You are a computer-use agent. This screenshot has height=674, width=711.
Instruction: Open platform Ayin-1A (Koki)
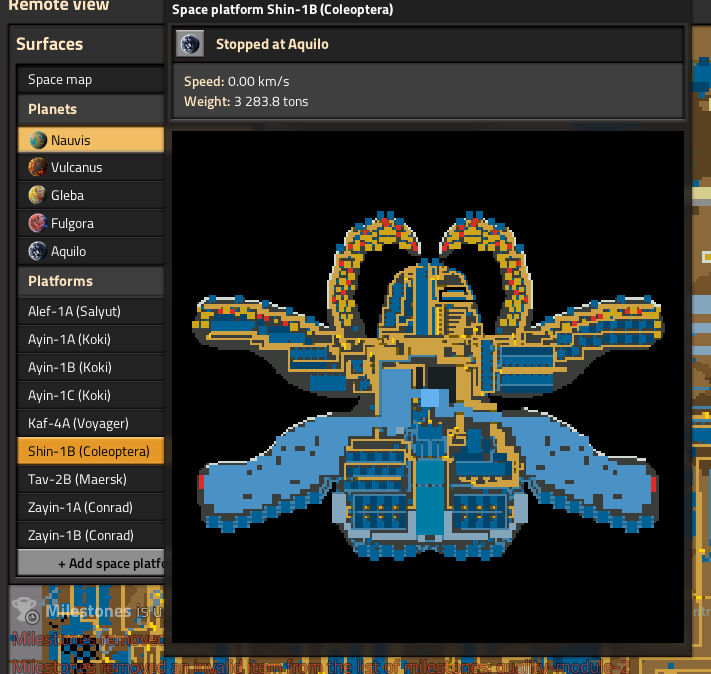pyautogui.click(x=91, y=339)
